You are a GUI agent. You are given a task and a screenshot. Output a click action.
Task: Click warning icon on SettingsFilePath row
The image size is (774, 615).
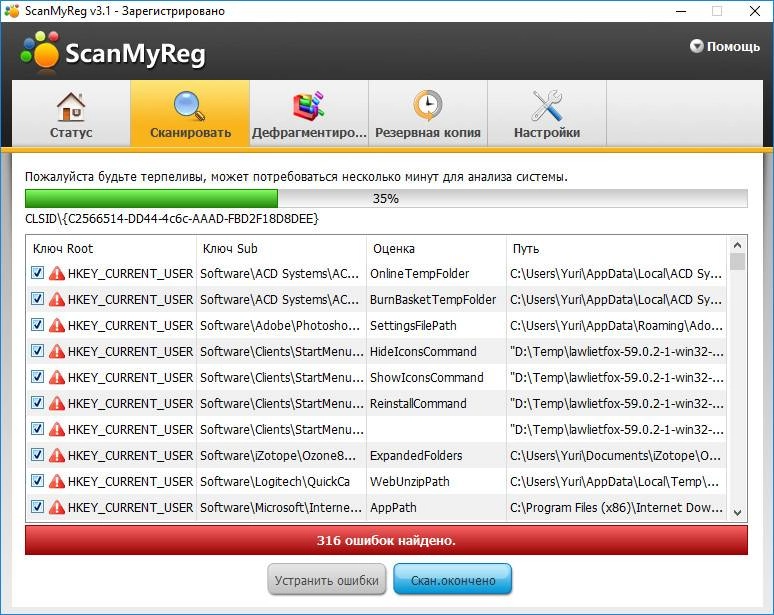coord(57,325)
